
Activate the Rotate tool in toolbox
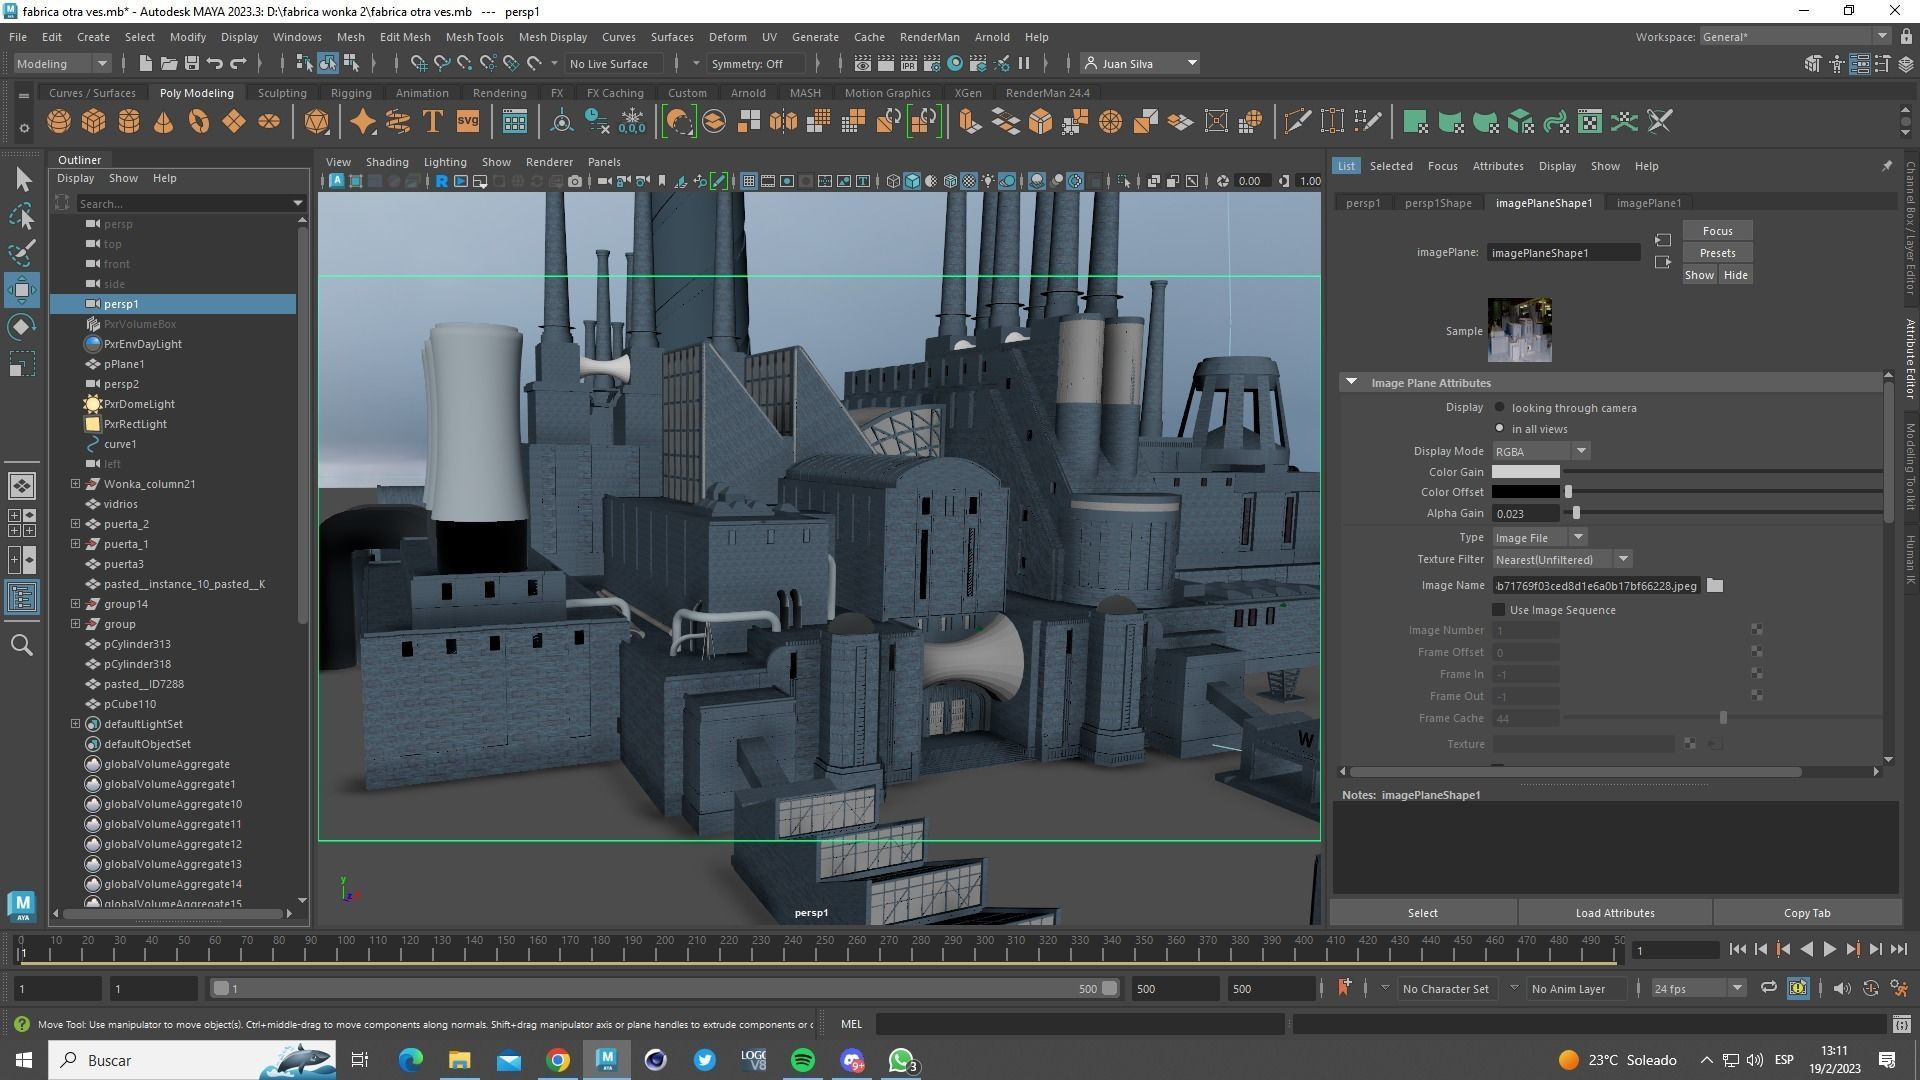pos(23,327)
